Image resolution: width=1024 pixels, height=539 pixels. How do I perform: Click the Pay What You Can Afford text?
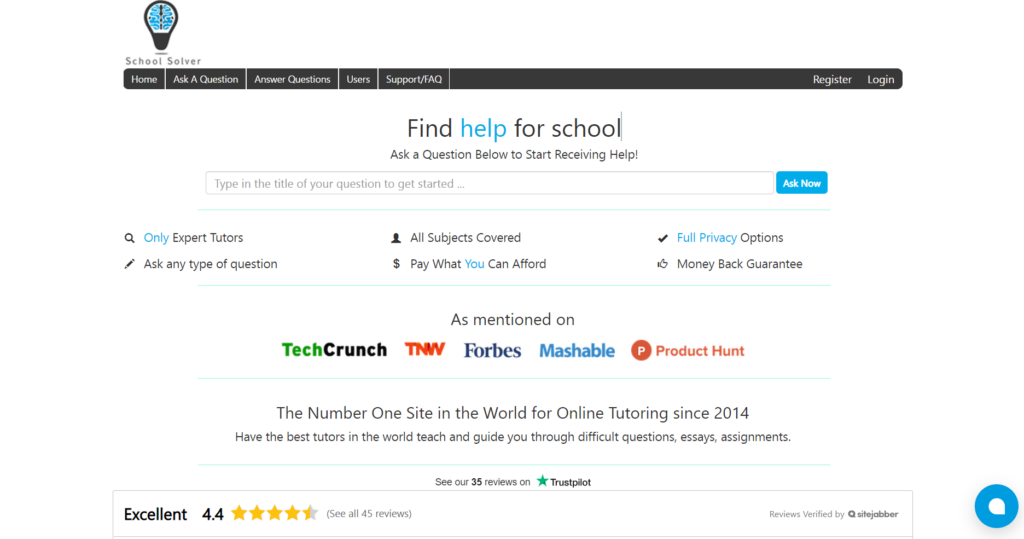(478, 264)
